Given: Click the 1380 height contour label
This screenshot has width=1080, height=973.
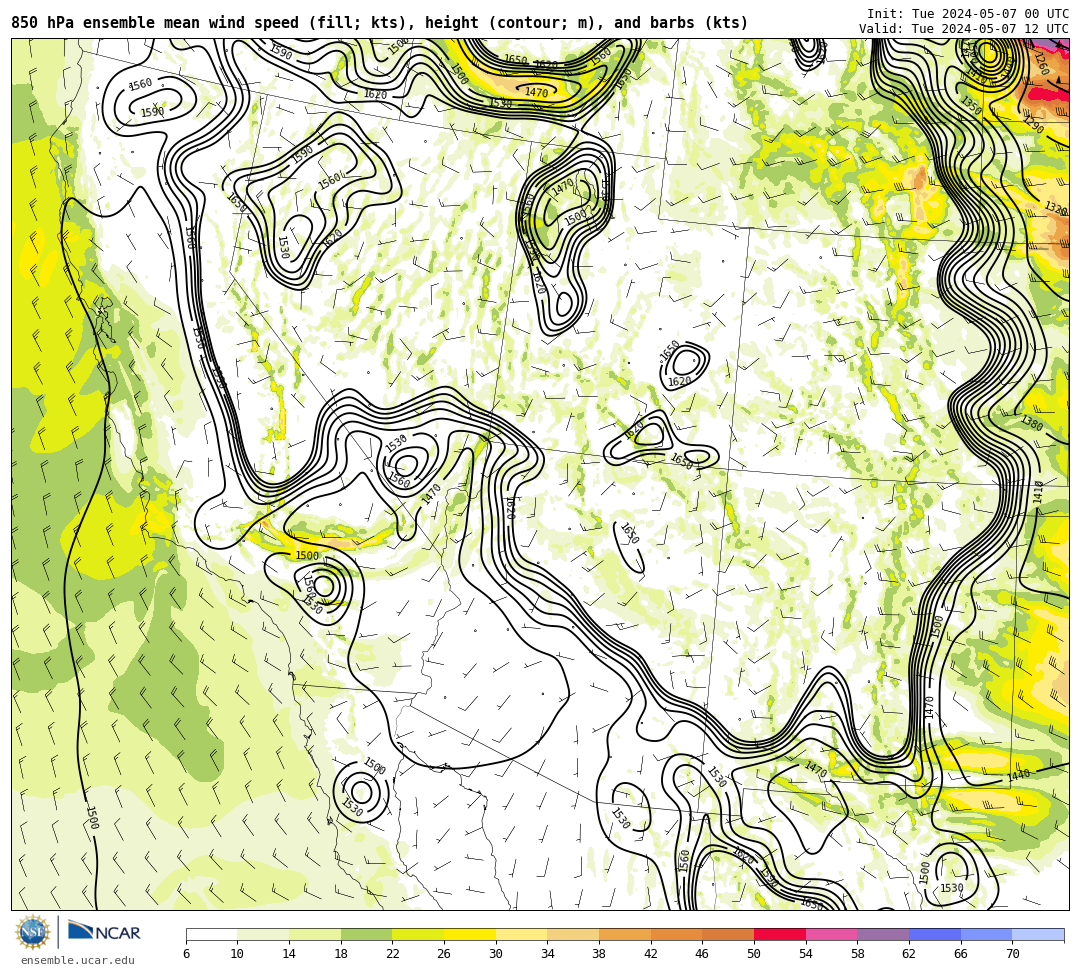Looking at the screenshot, I should point(1031,423).
